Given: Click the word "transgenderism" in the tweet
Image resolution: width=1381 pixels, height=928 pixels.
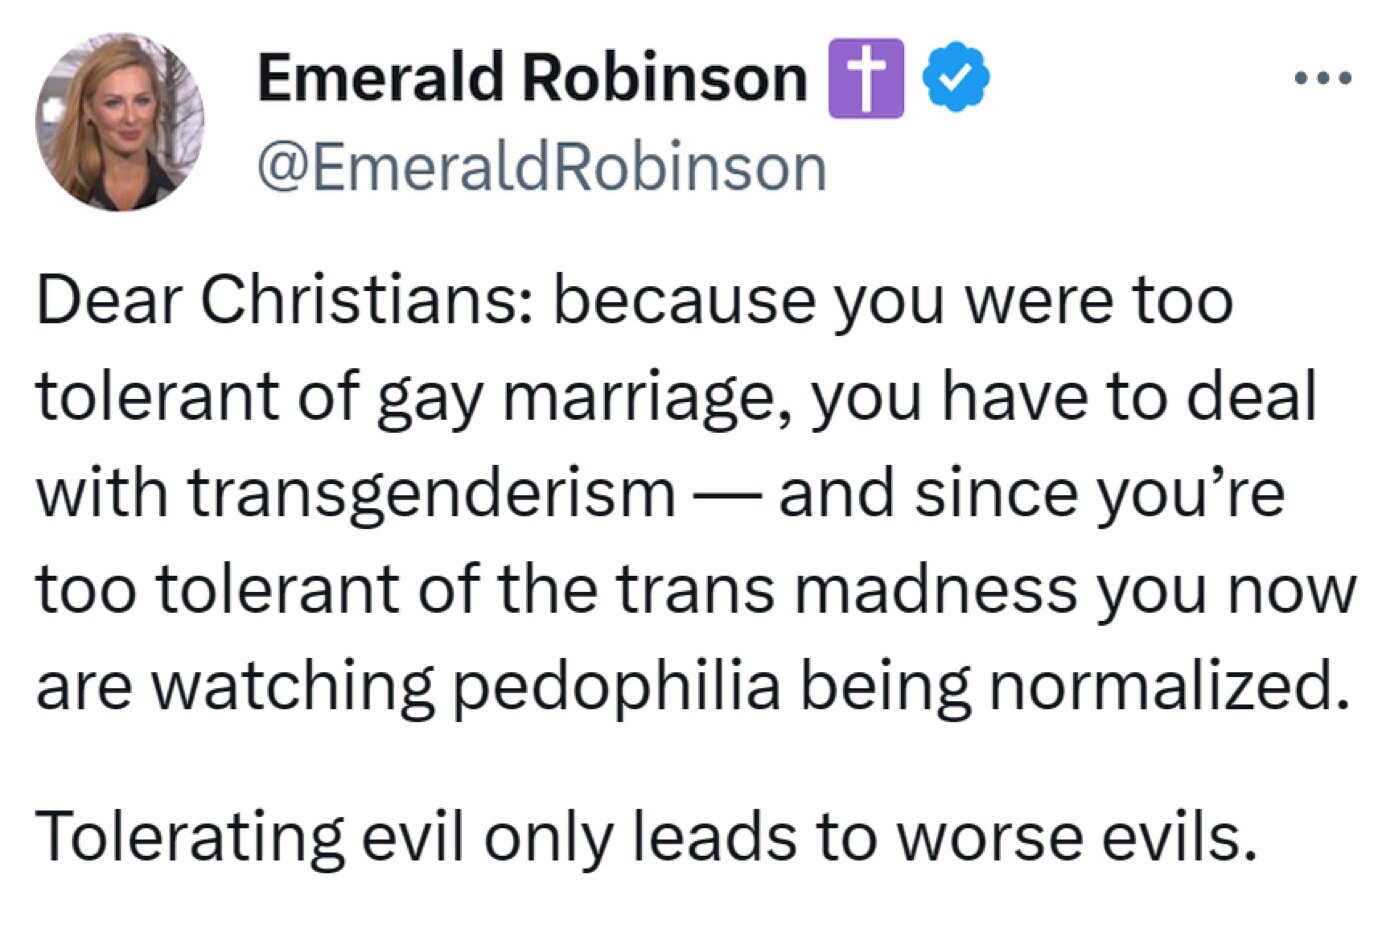Looking at the screenshot, I should (x=431, y=493).
